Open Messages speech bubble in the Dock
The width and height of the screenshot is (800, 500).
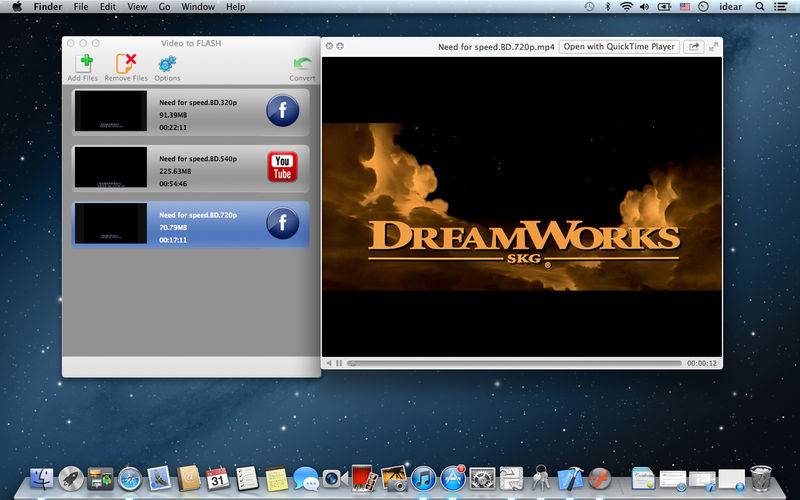tap(306, 479)
